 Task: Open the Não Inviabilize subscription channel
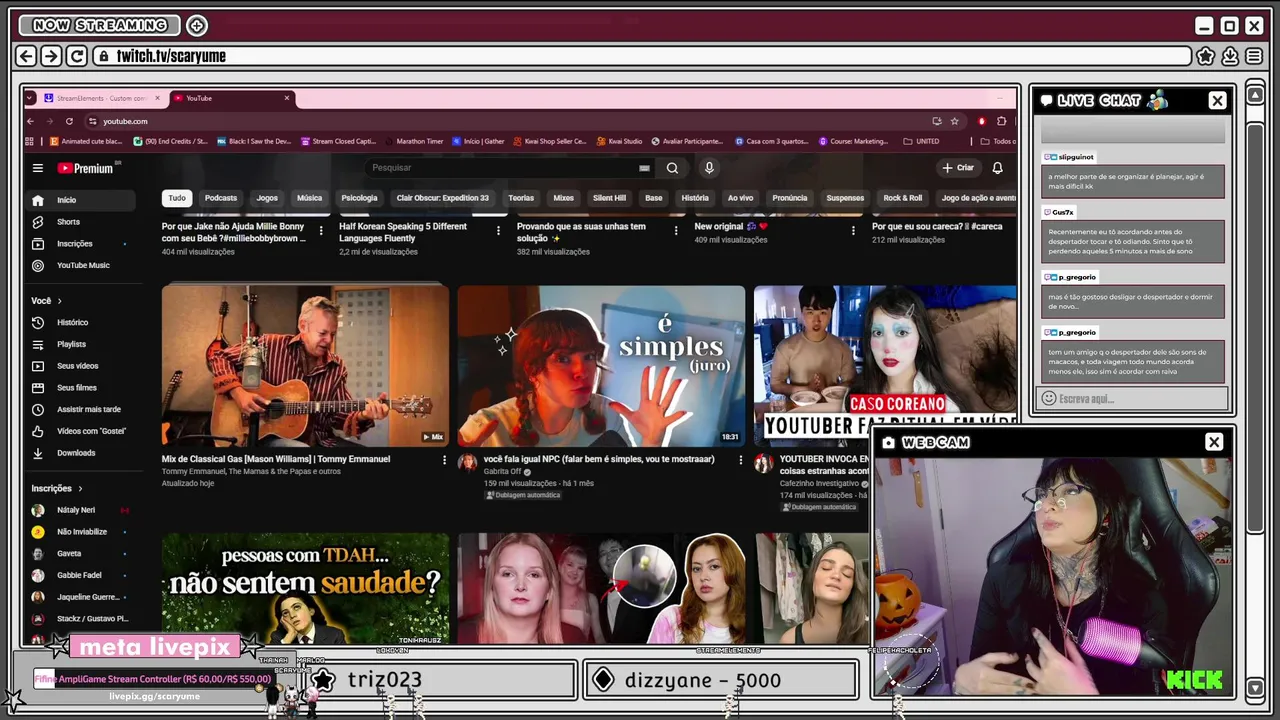pyautogui.click(x=80, y=532)
